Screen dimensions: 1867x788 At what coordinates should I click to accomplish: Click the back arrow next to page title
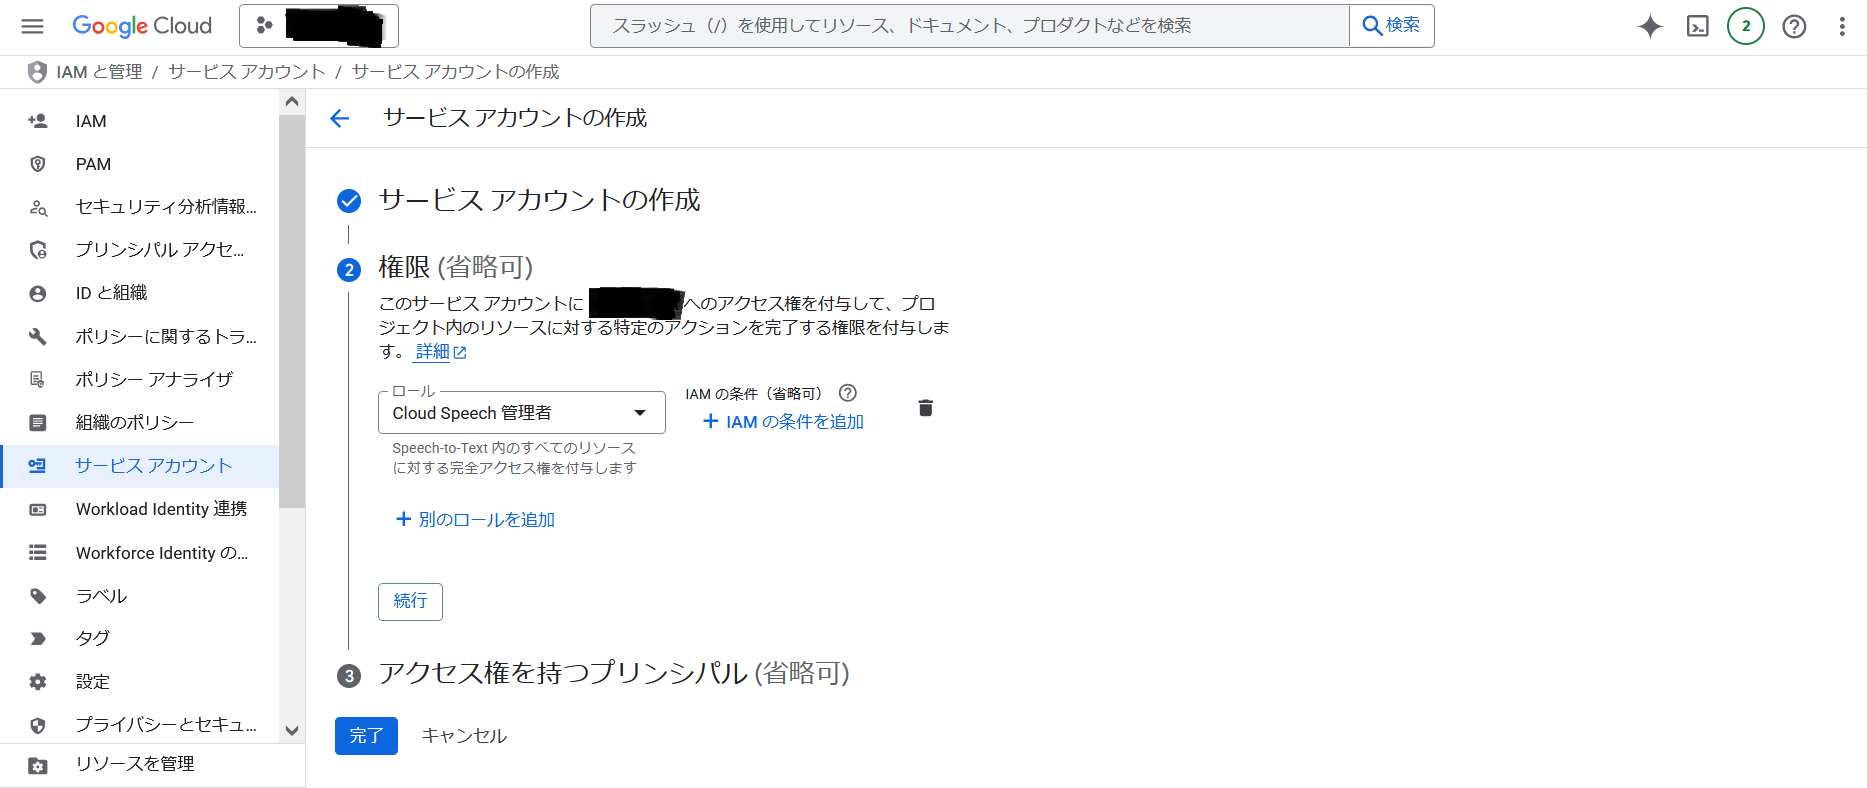pos(340,119)
